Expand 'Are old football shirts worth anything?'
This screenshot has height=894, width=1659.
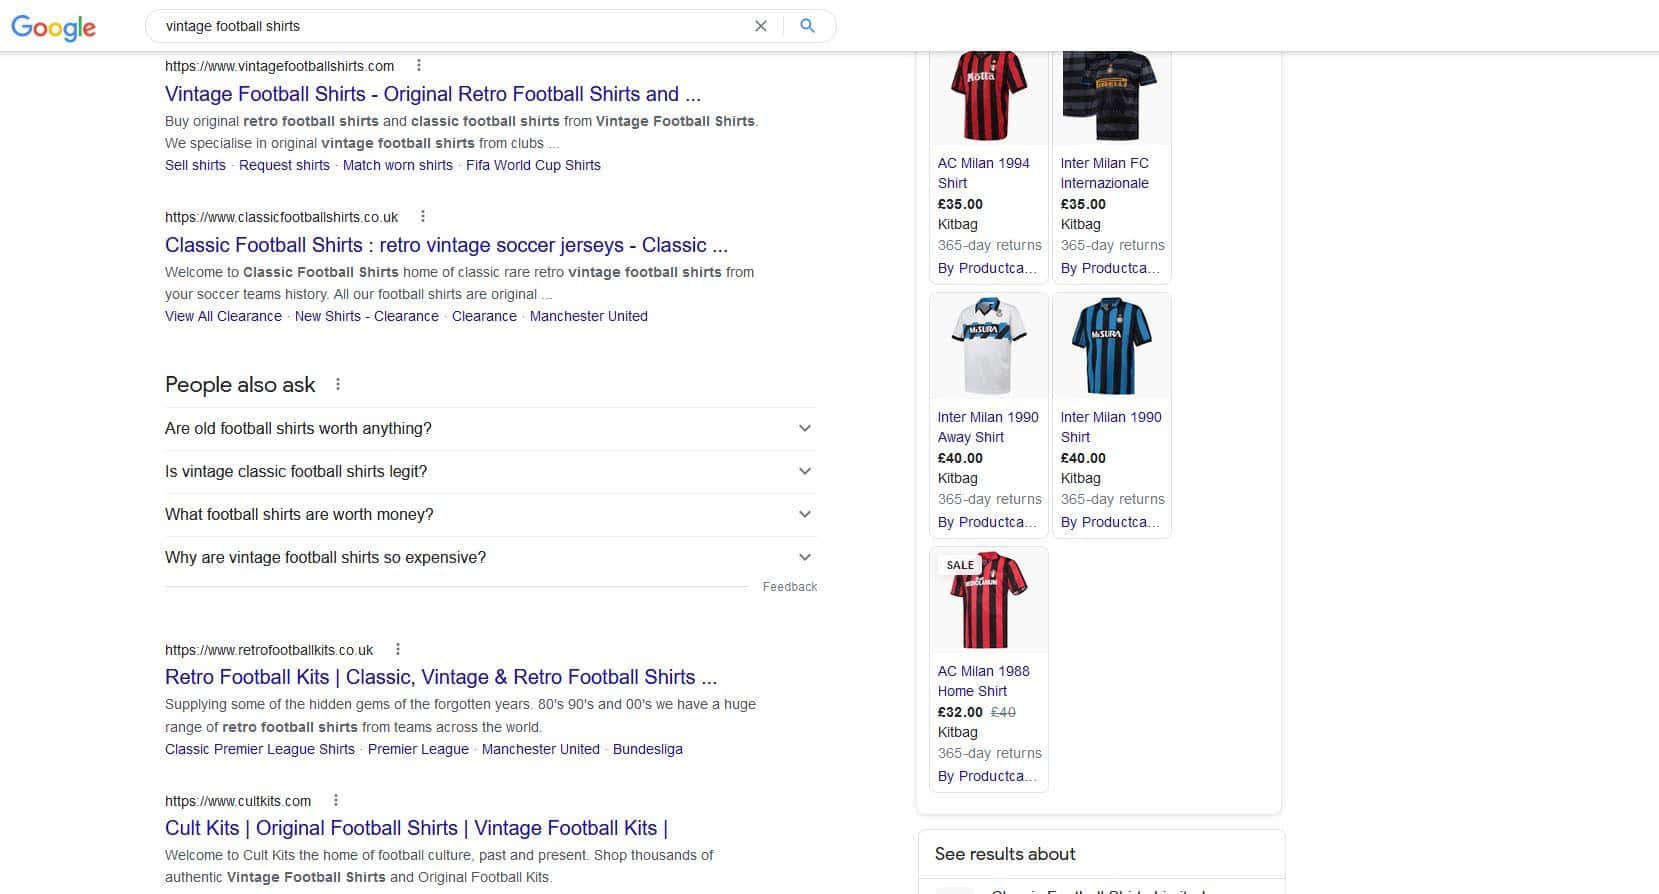[x=490, y=428]
